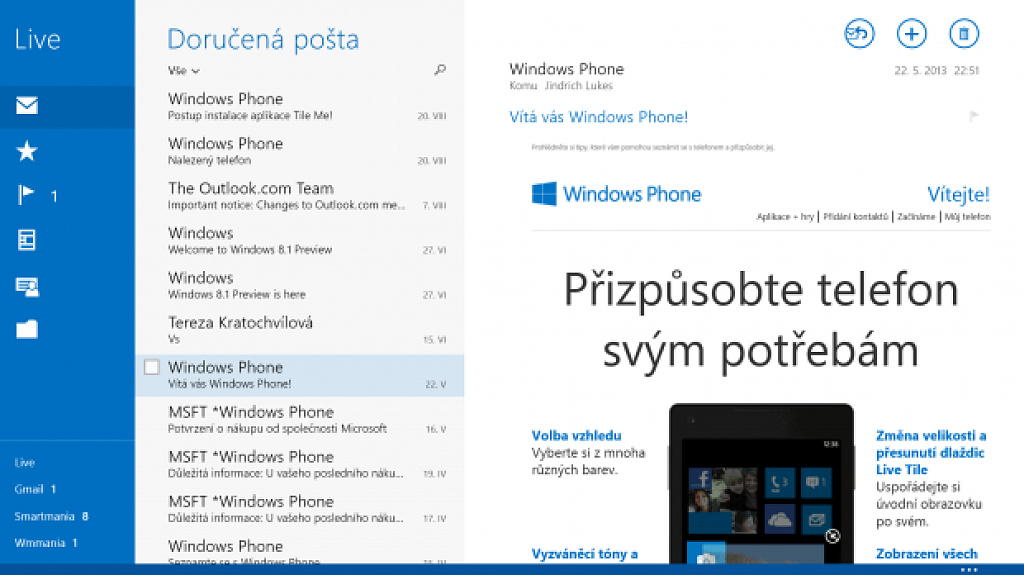Open the more options ellipsis at bottom
Image resolution: width=1024 pixels, height=575 pixels.
pyautogui.click(x=969, y=570)
